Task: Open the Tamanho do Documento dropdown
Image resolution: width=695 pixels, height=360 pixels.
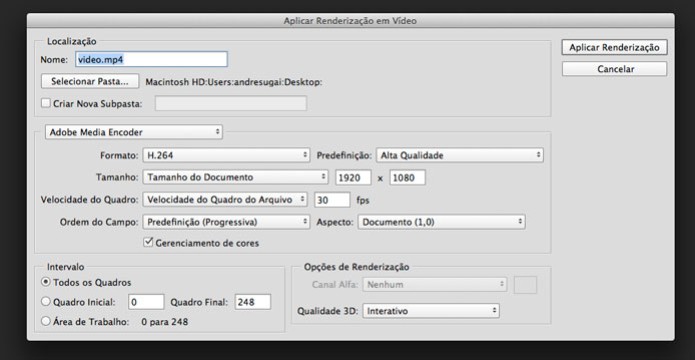Action: click(235, 177)
